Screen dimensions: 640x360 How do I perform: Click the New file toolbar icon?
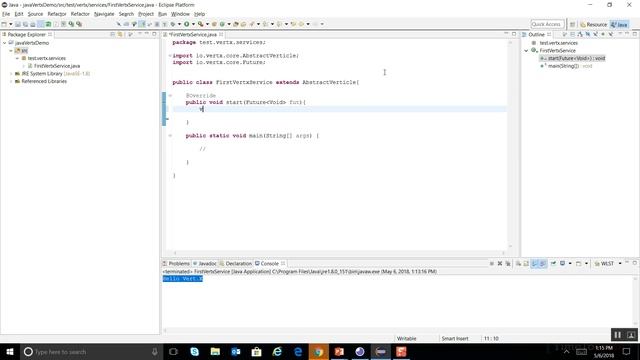point(4,24)
